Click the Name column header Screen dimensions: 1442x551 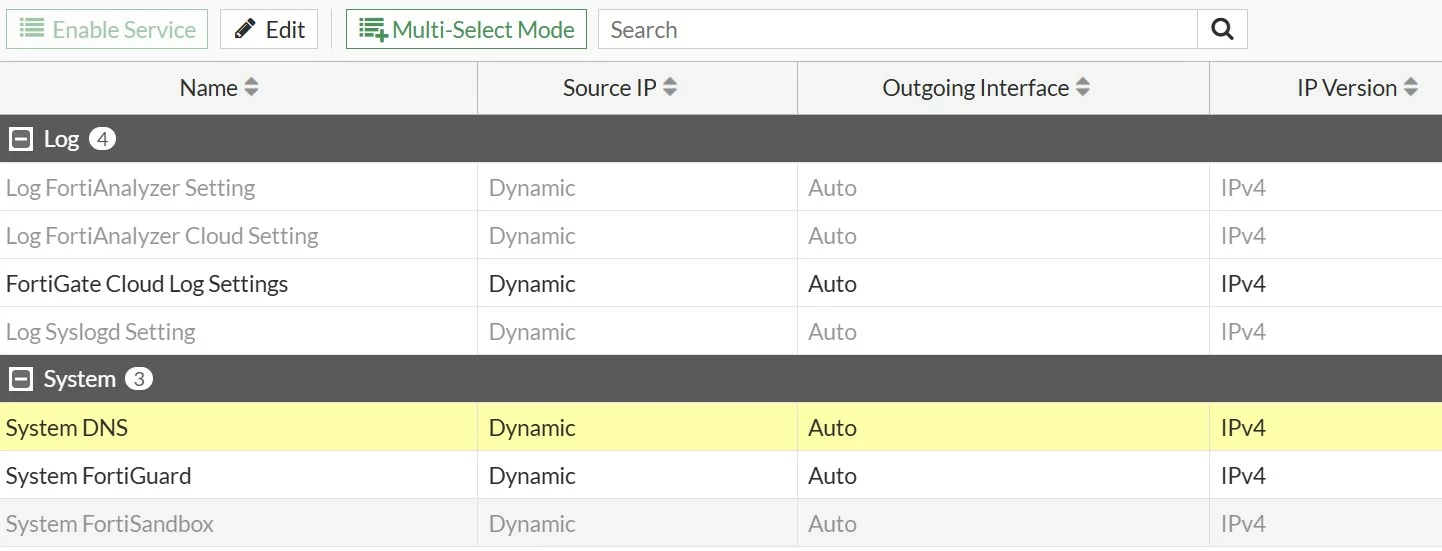click(239, 88)
